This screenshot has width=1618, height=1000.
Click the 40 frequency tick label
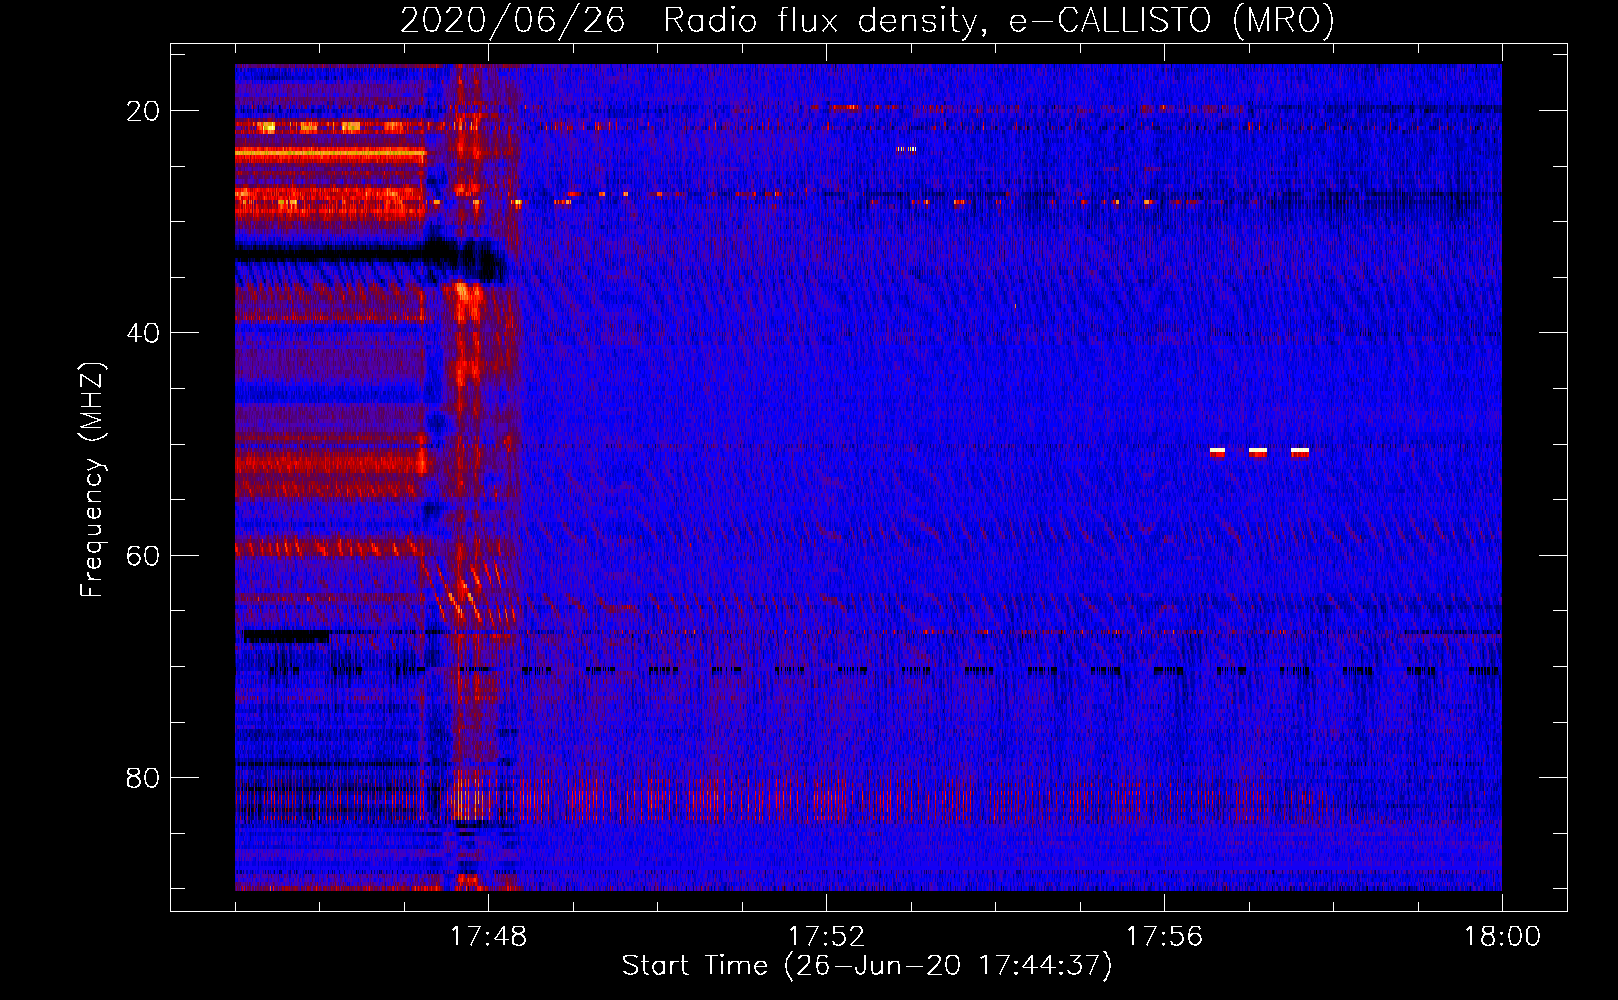click(143, 333)
